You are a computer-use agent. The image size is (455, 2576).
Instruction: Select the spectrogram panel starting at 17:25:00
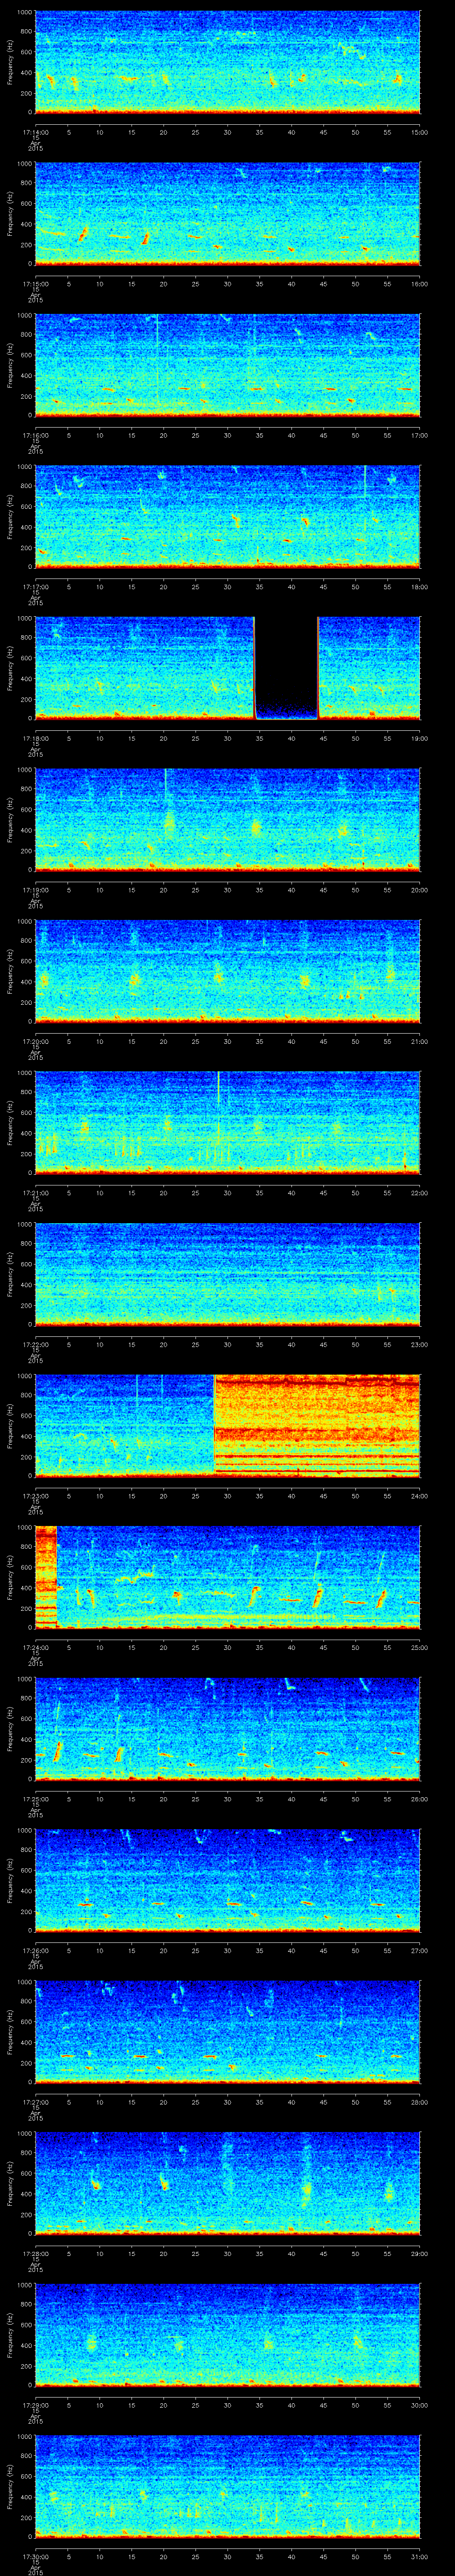coord(227,1729)
